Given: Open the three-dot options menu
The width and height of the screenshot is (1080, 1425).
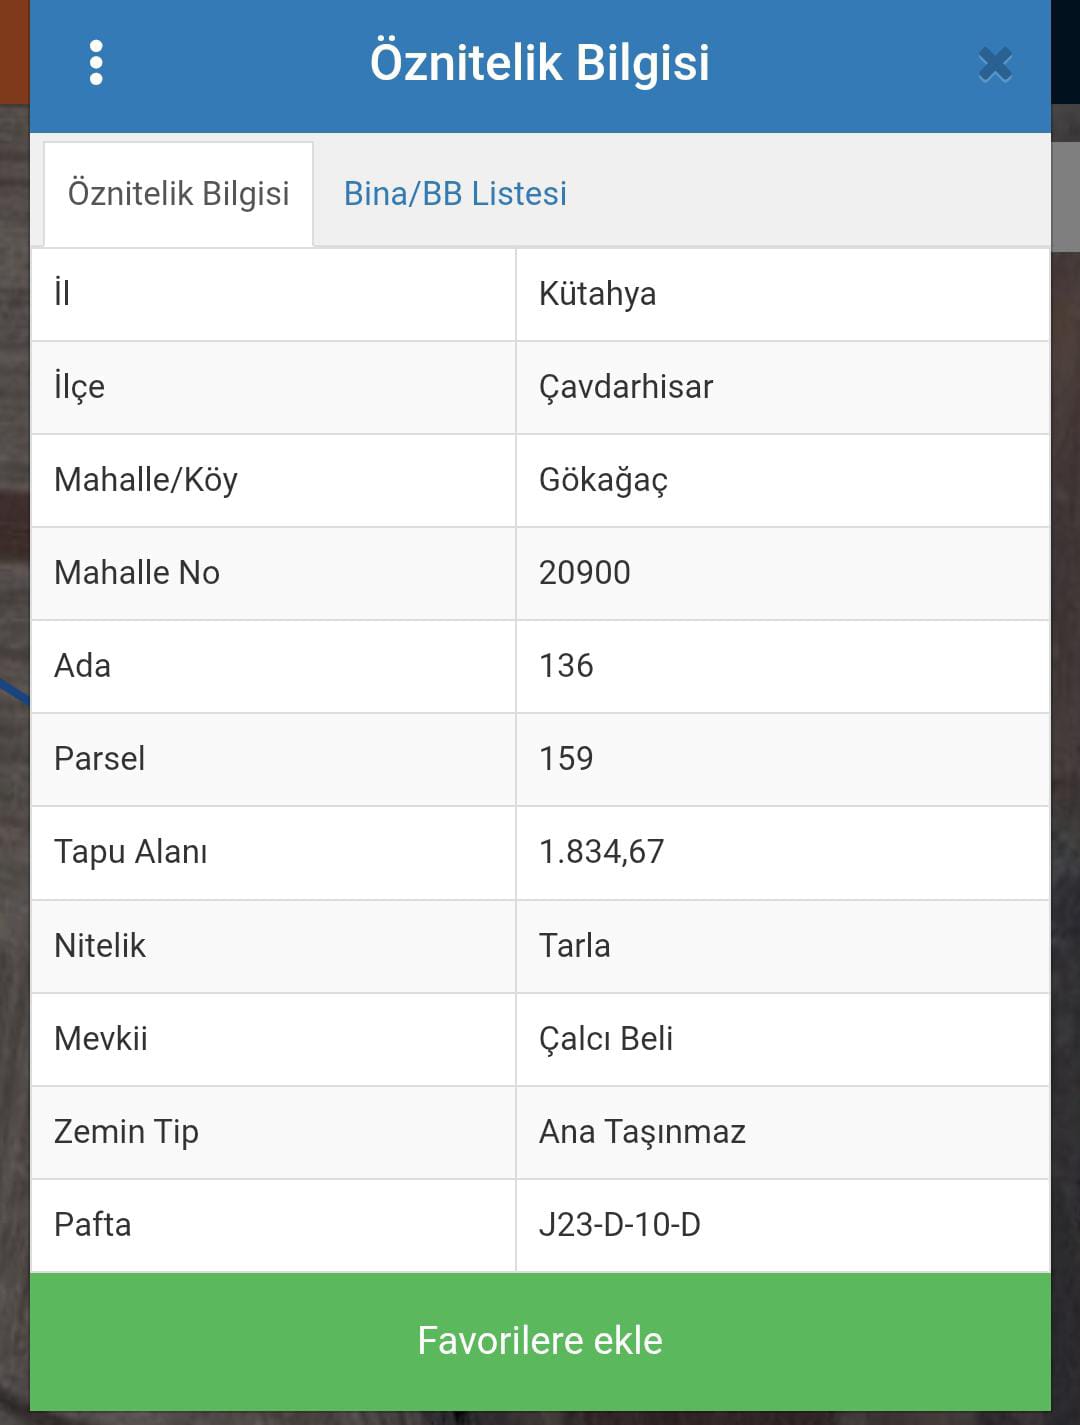Looking at the screenshot, I should coord(96,63).
